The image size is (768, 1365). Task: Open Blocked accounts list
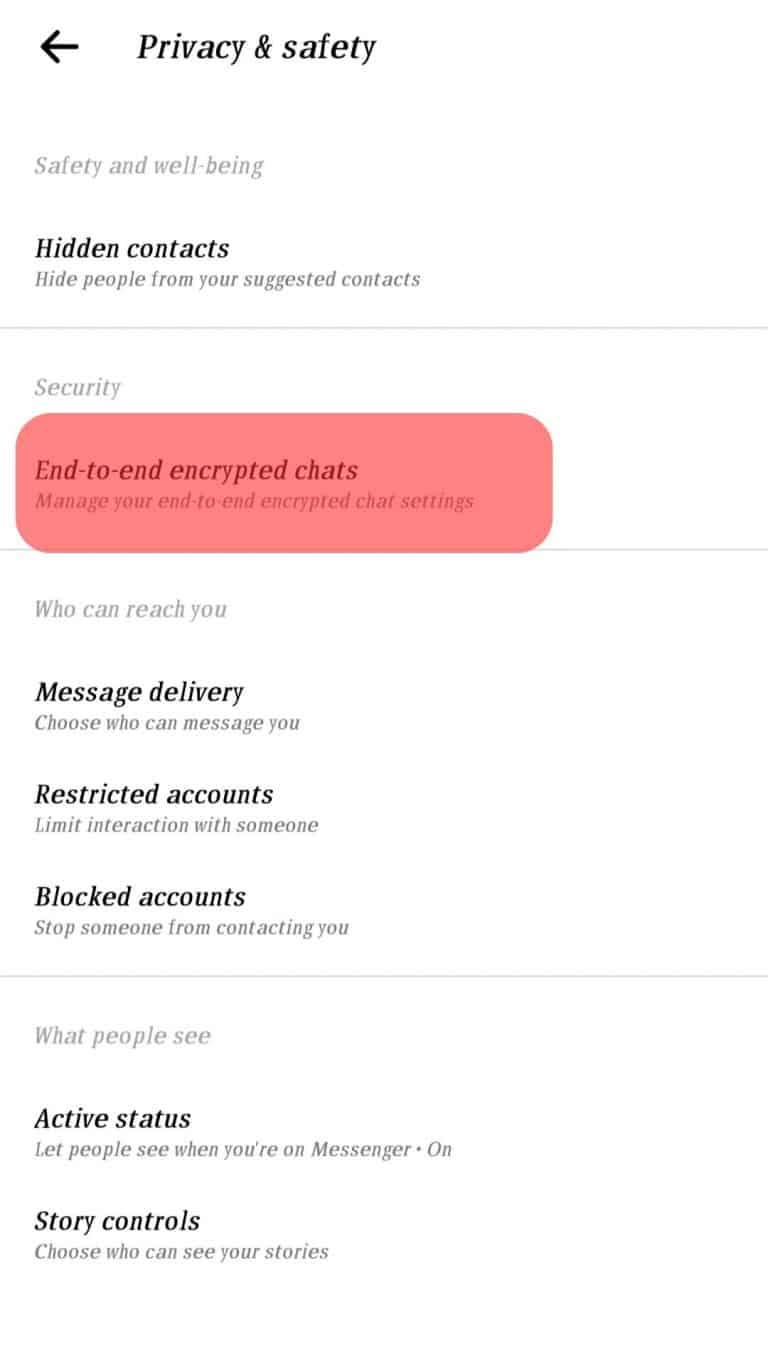tap(140, 897)
